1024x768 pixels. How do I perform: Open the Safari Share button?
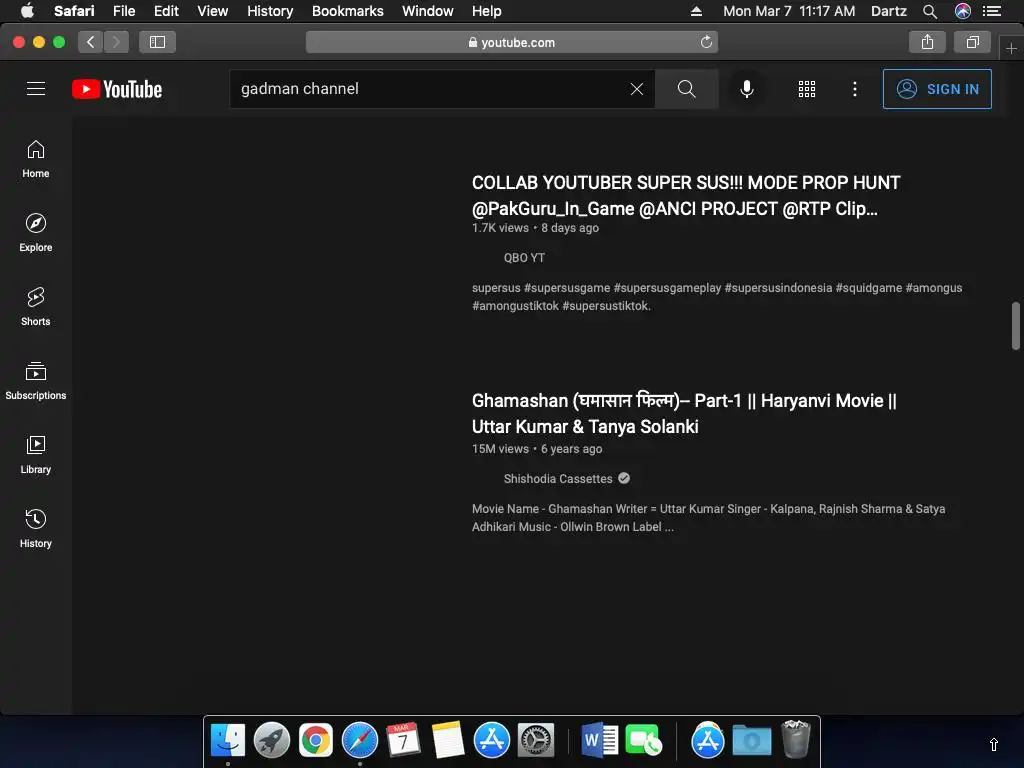pyautogui.click(x=927, y=42)
